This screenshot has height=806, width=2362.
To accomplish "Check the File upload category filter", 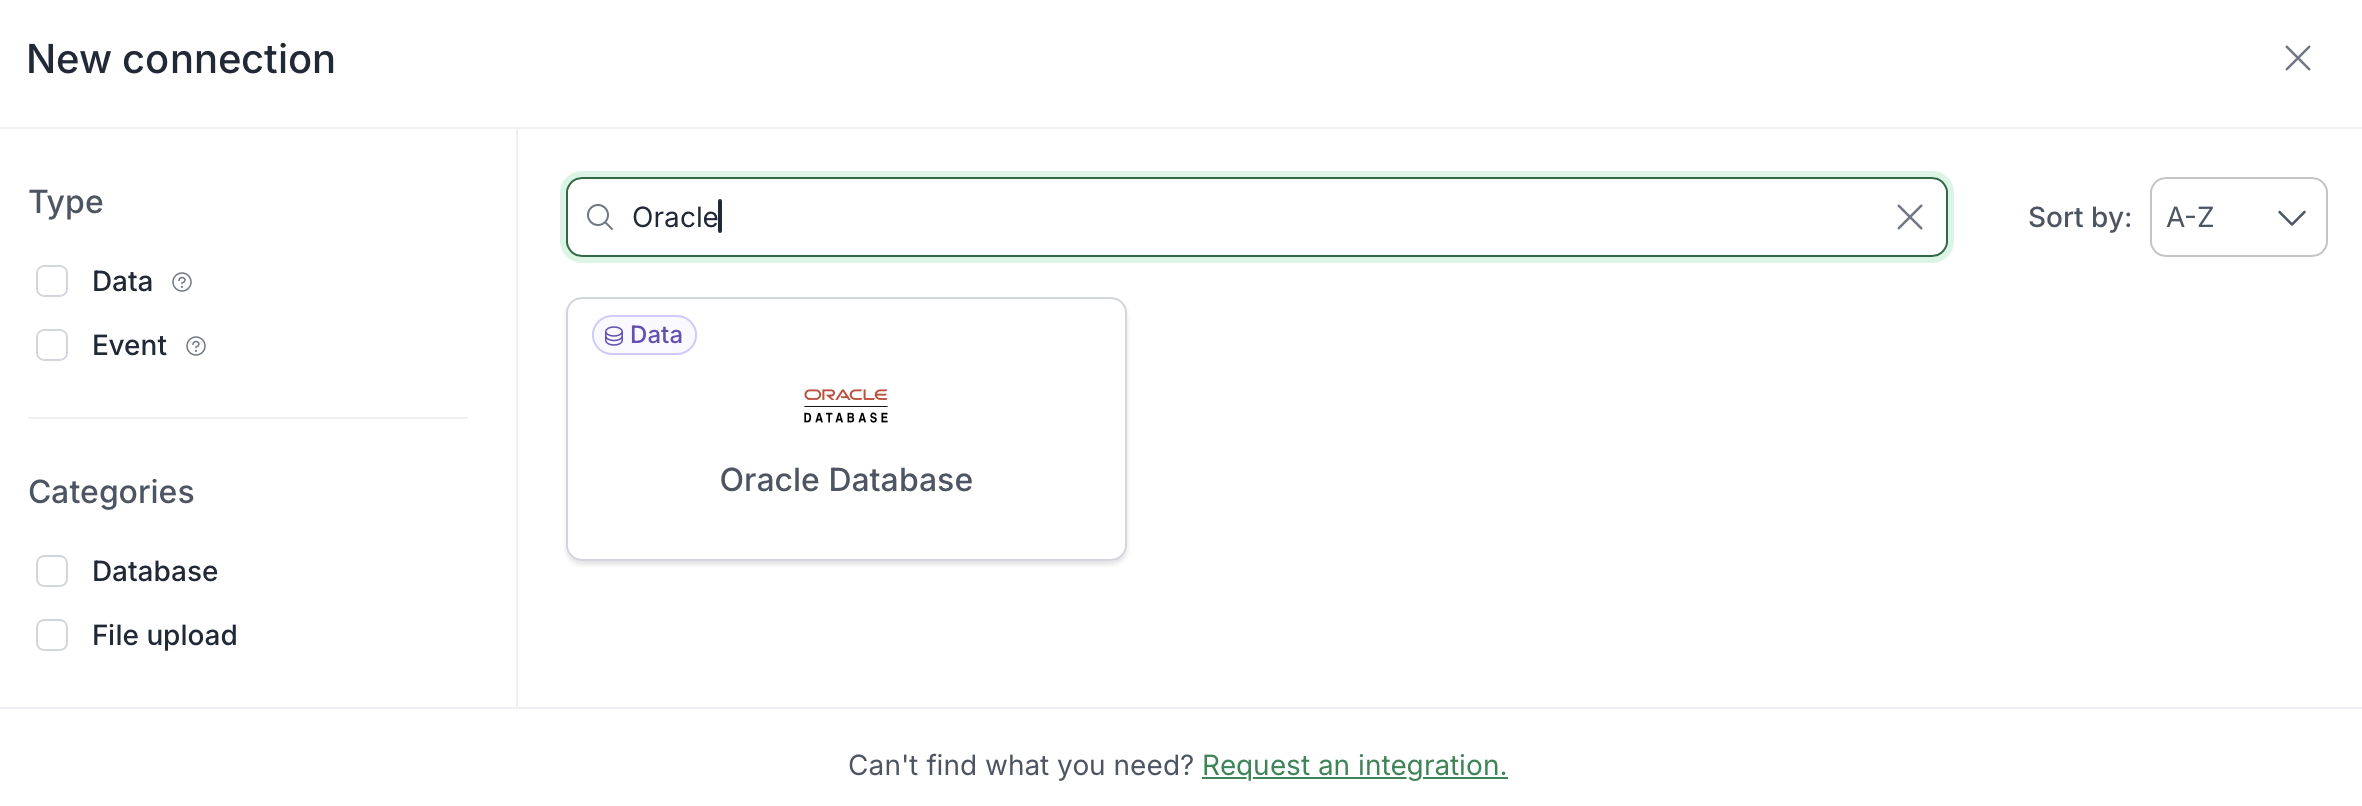I will (52, 635).
